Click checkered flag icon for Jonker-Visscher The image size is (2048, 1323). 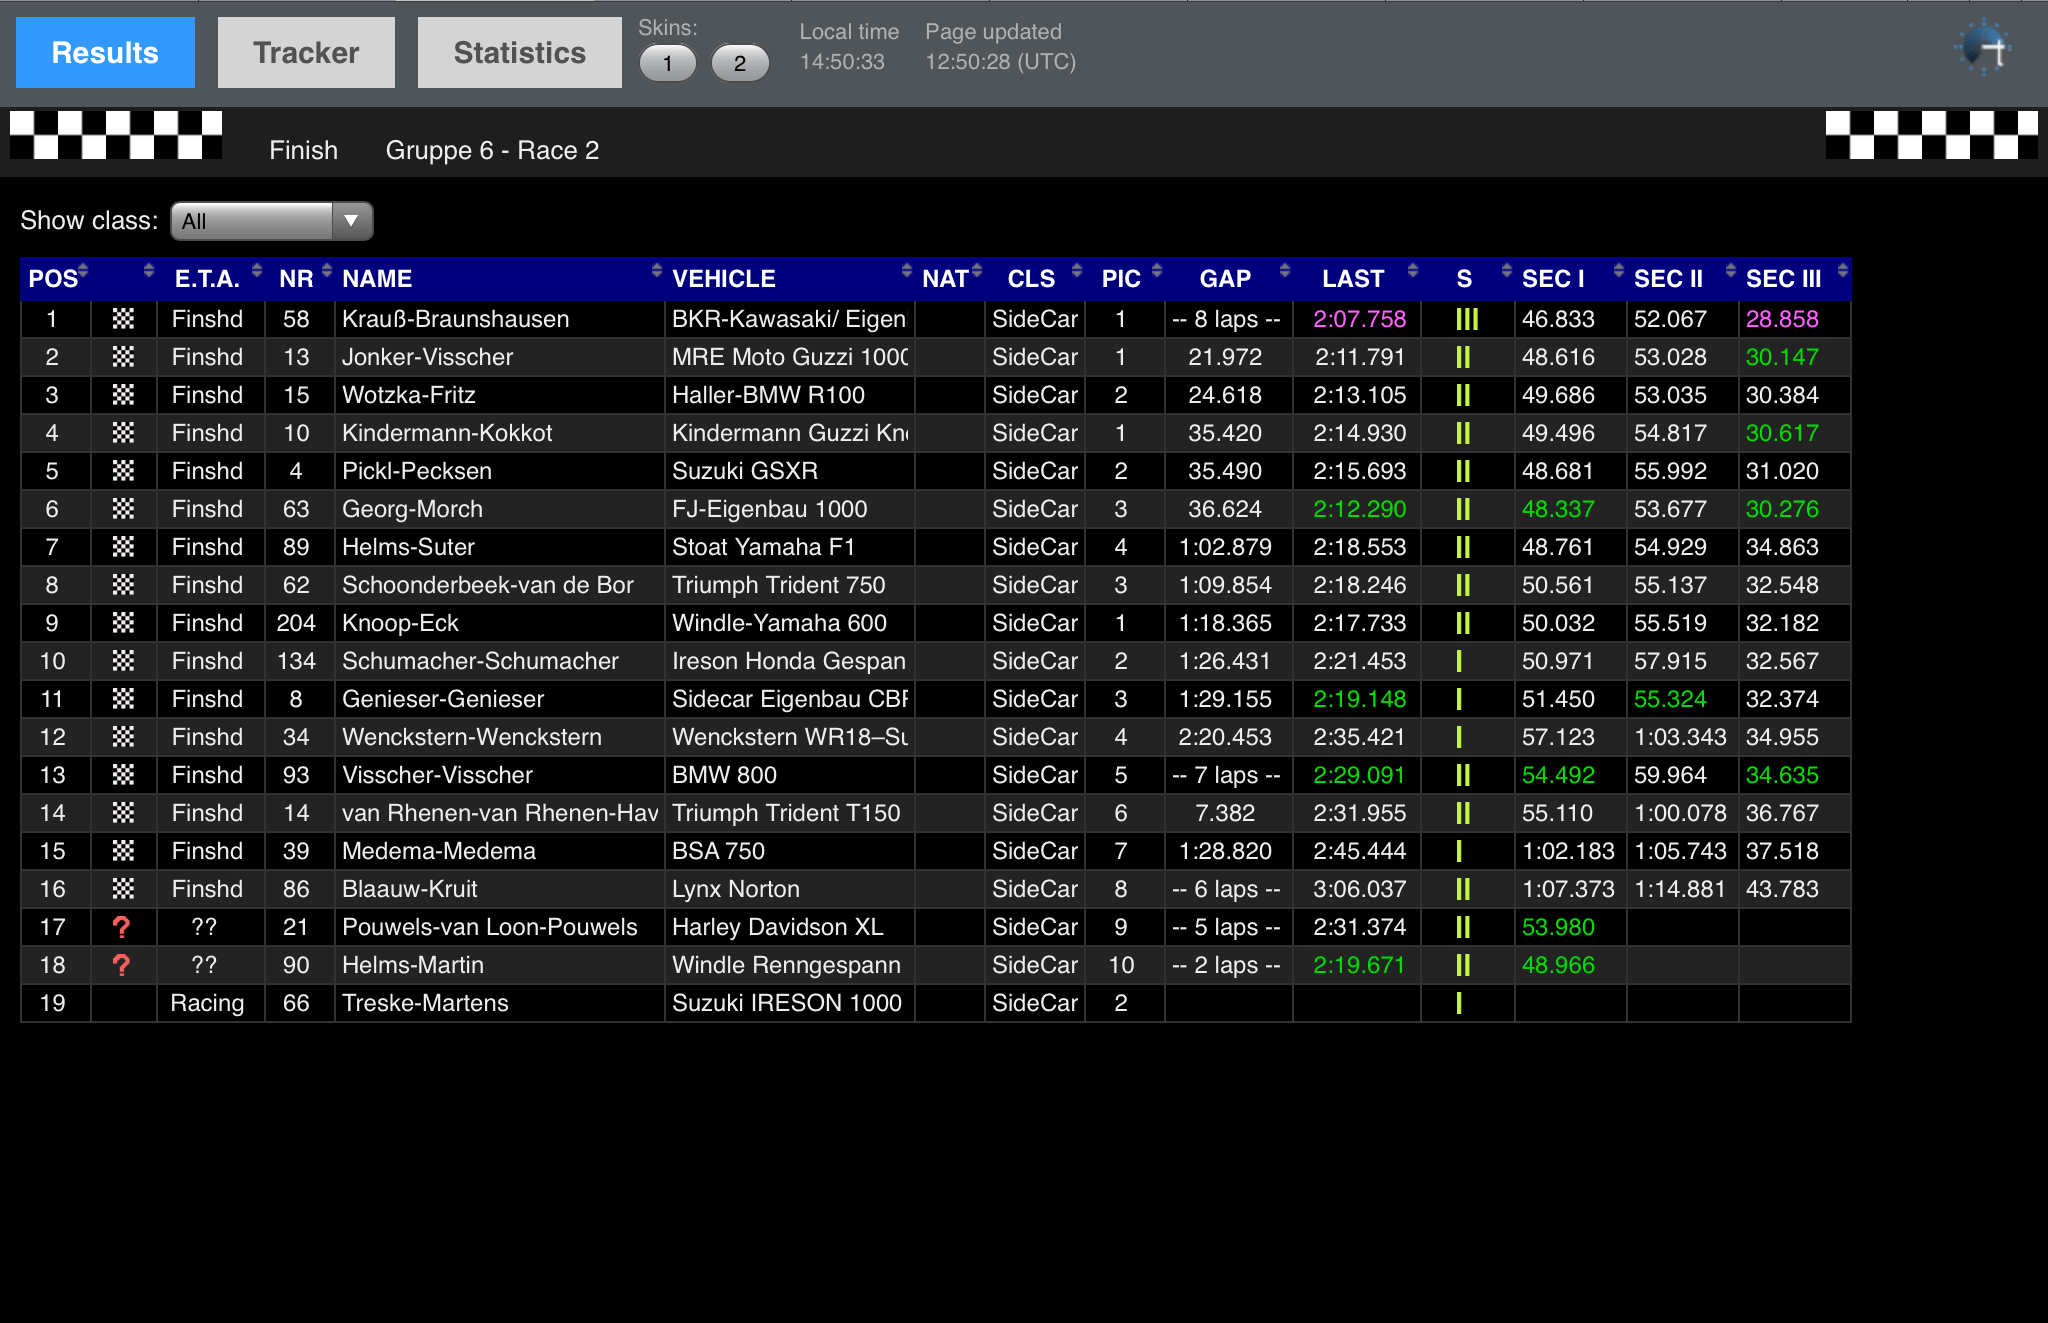(x=123, y=357)
